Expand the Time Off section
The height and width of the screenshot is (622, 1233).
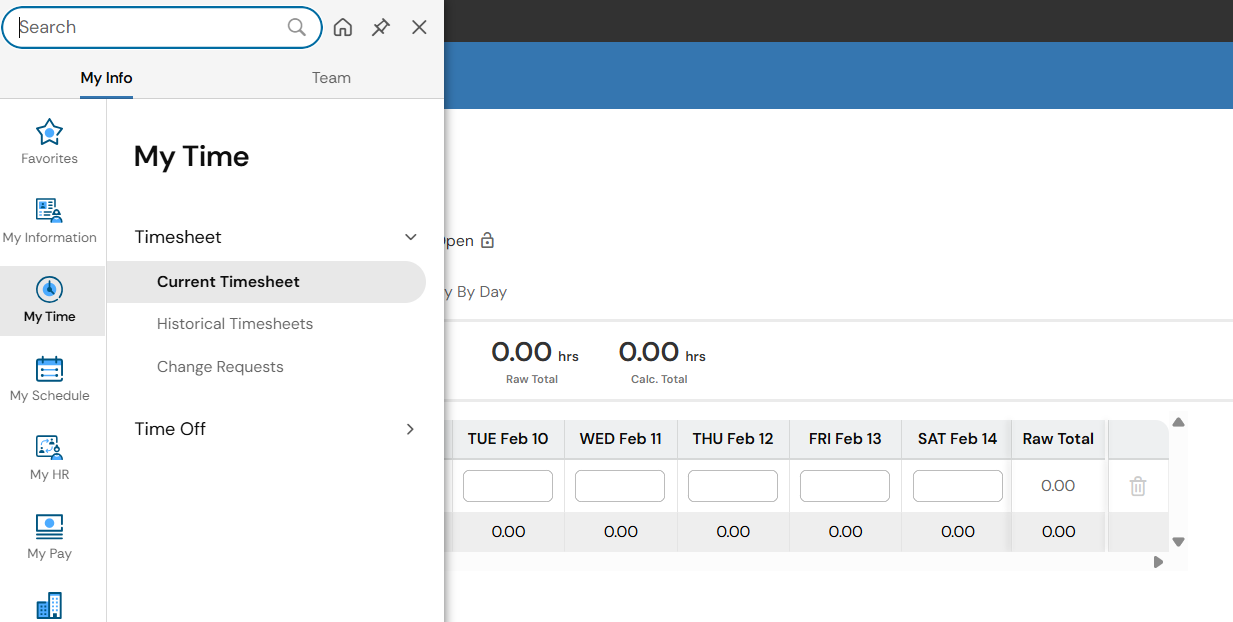[410, 429]
